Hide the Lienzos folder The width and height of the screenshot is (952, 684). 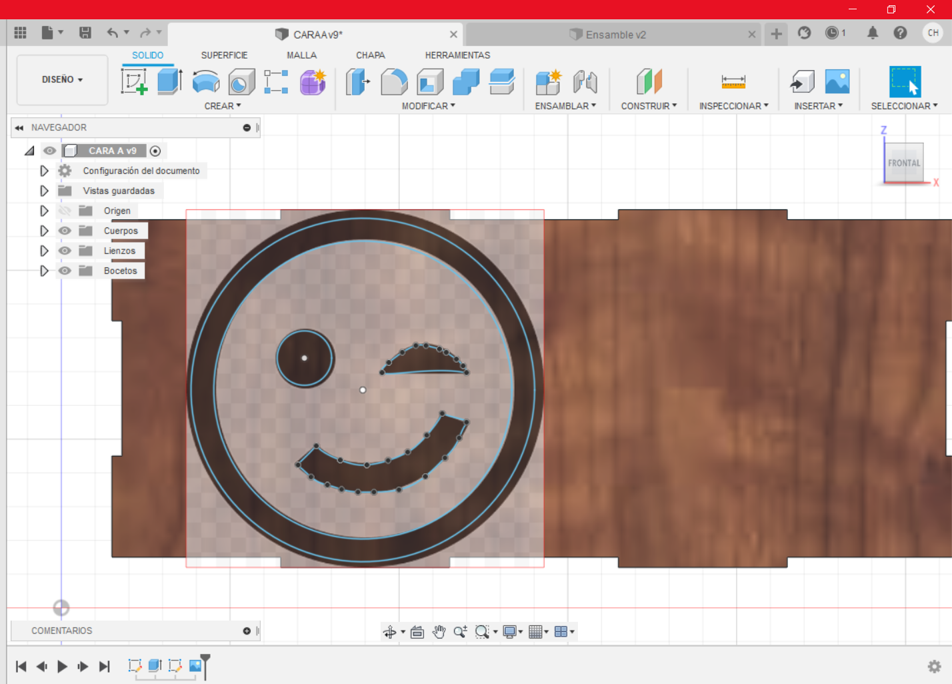pos(67,250)
